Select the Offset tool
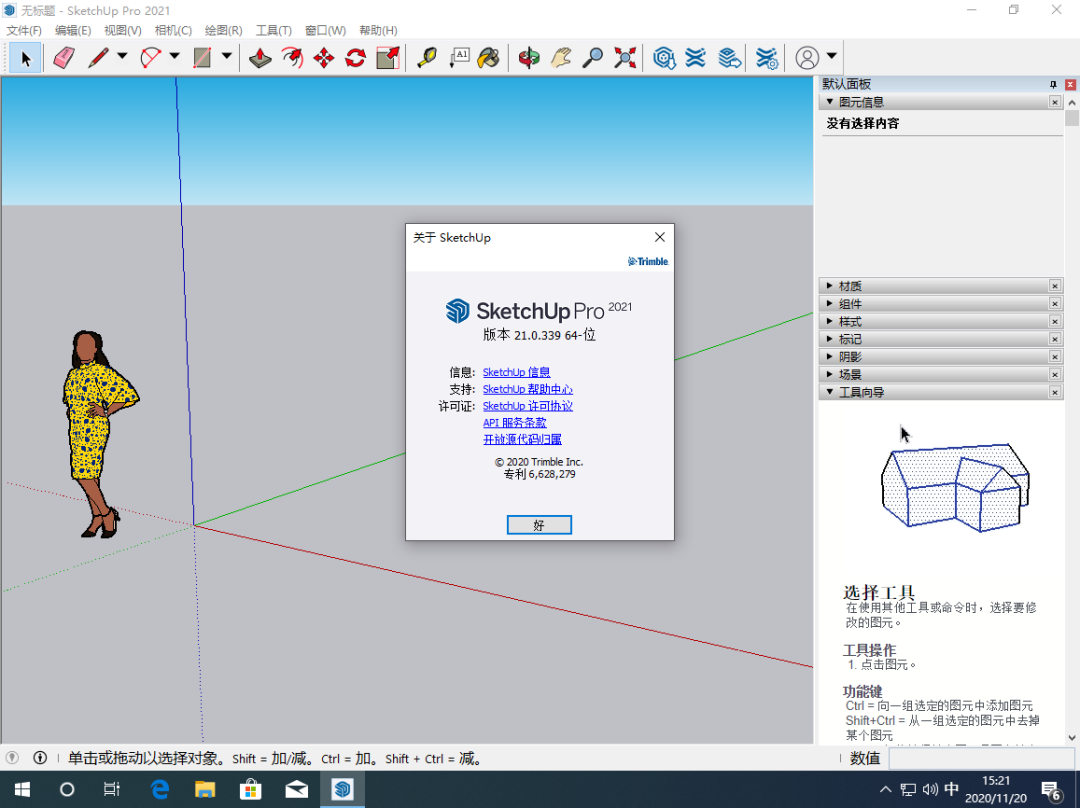Screen dimensions: 1080x808 tap(292, 57)
